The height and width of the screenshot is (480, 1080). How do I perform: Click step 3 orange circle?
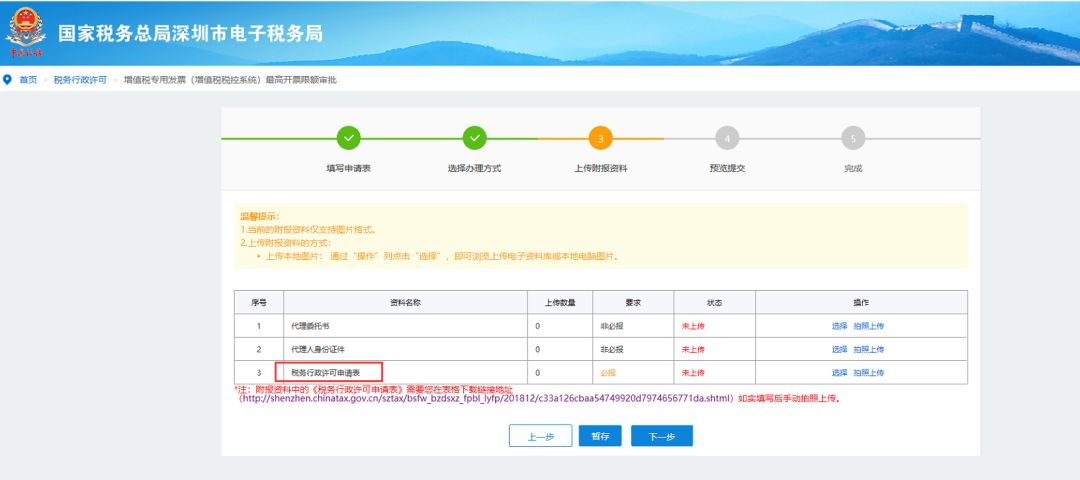[x=601, y=138]
